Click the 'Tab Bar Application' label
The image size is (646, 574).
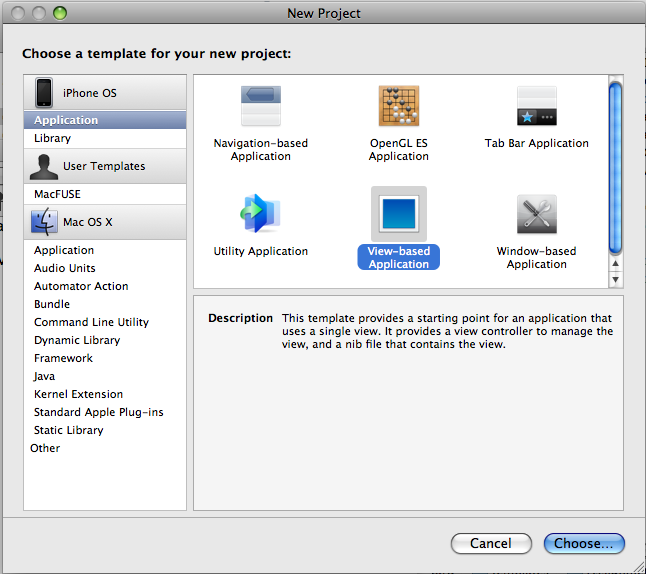pyautogui.click(x=537, y=143)
